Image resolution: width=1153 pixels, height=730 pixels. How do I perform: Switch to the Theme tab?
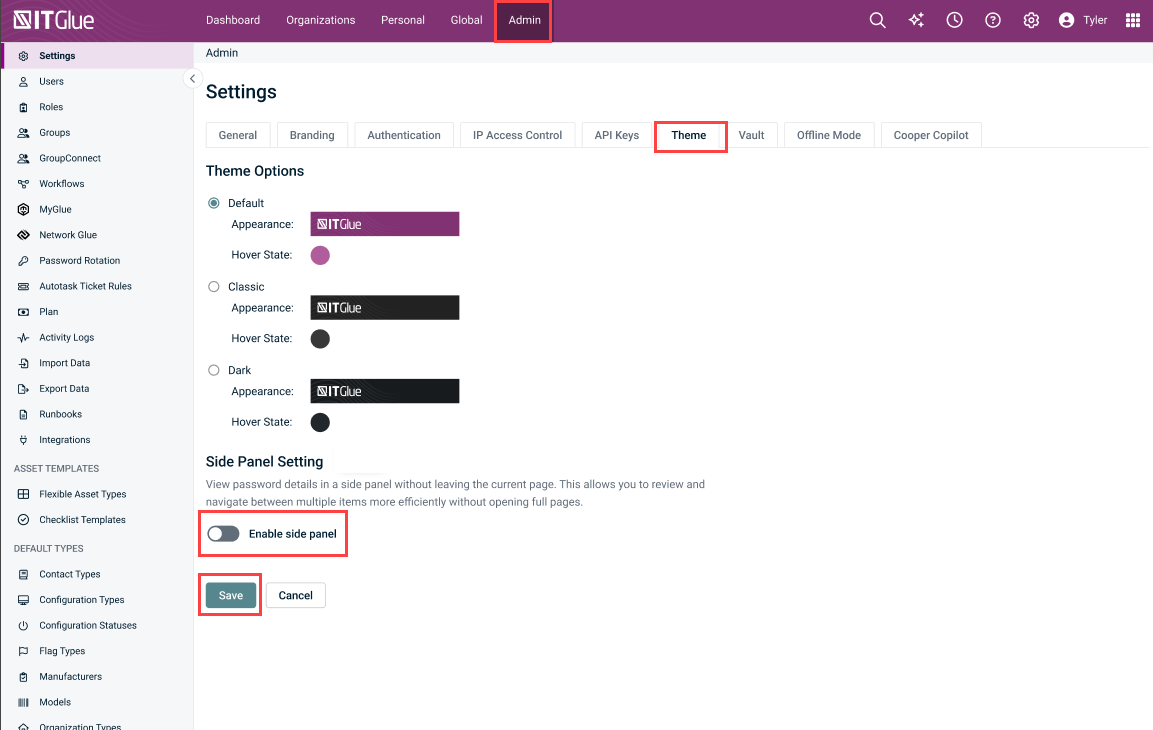click(689, 135)
